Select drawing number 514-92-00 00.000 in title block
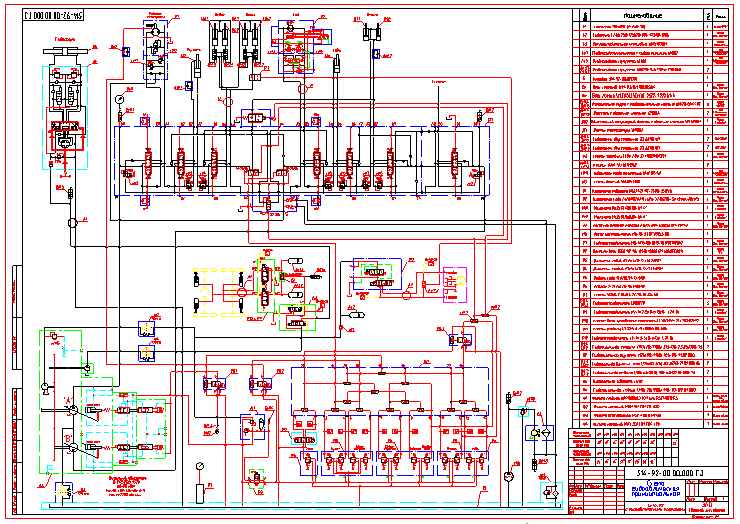 pos(670,473)
